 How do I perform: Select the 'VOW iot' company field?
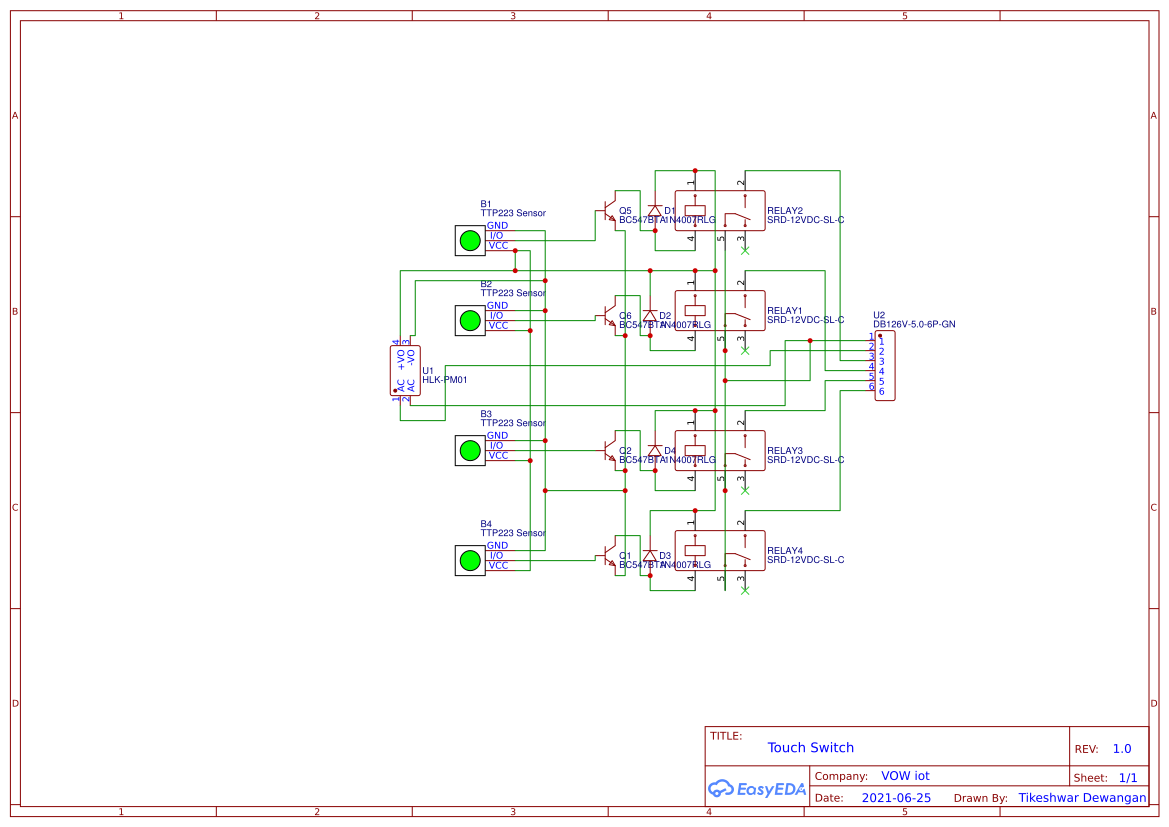pyautogui.click(x=905, y=776)
